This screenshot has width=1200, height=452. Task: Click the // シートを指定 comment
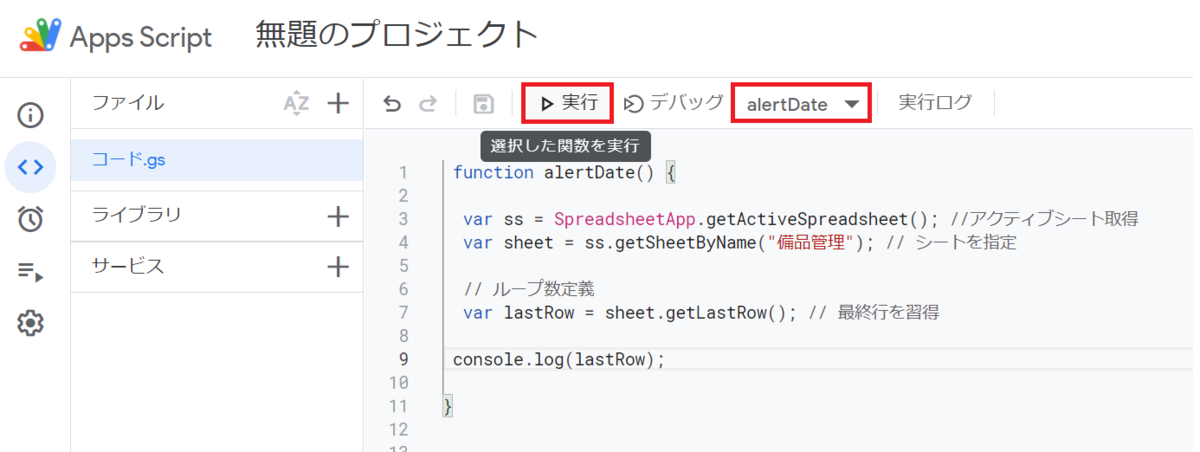tap(951, 242)
